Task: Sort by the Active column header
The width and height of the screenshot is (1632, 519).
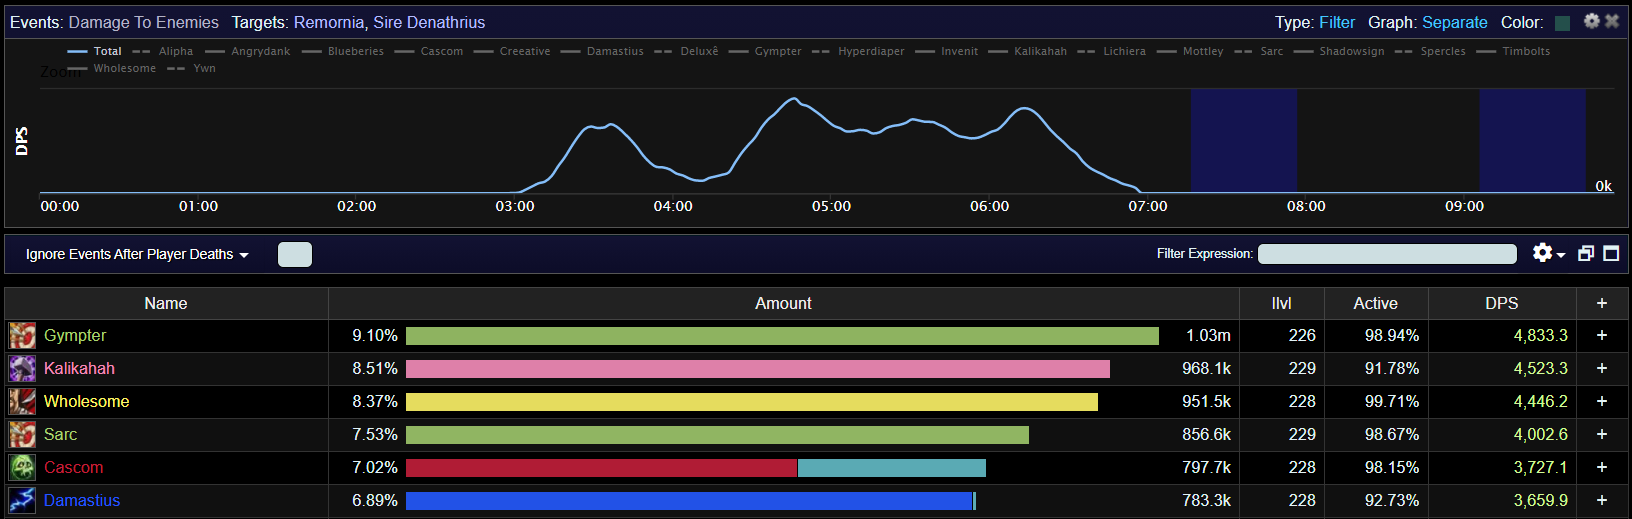Action: [x=1376, y=303]
